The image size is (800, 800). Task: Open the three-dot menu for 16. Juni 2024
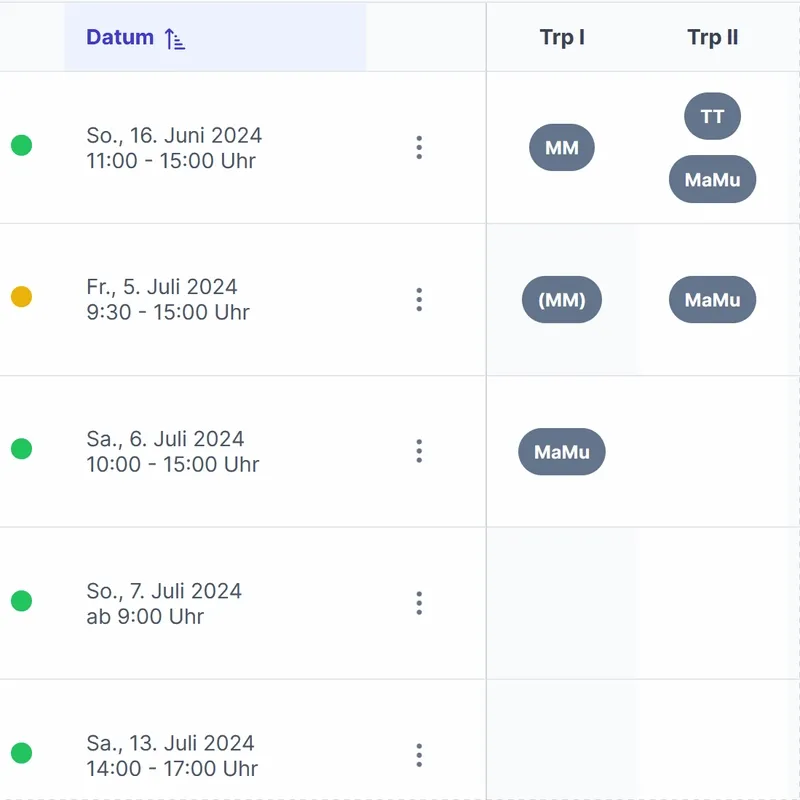tap(419, 148)
